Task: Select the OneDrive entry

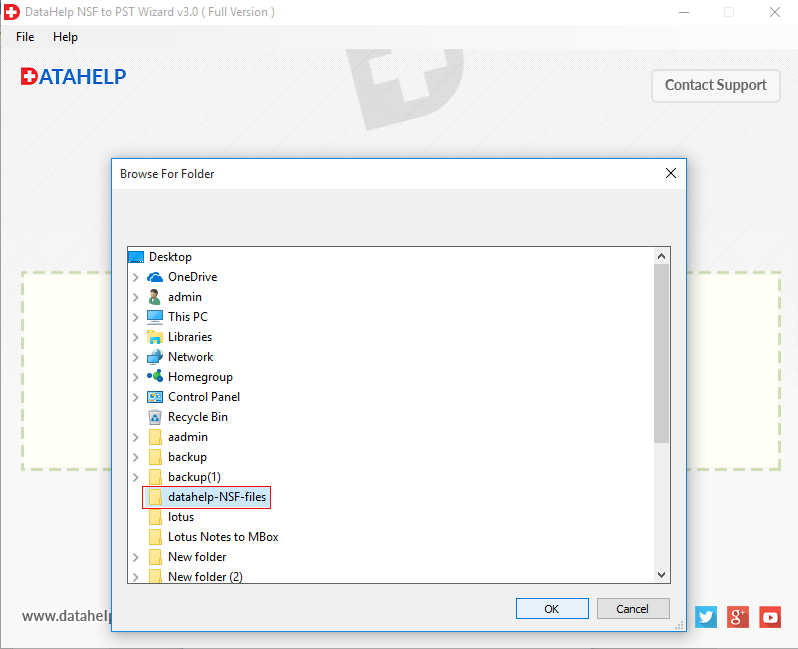Action: (192, 277)
